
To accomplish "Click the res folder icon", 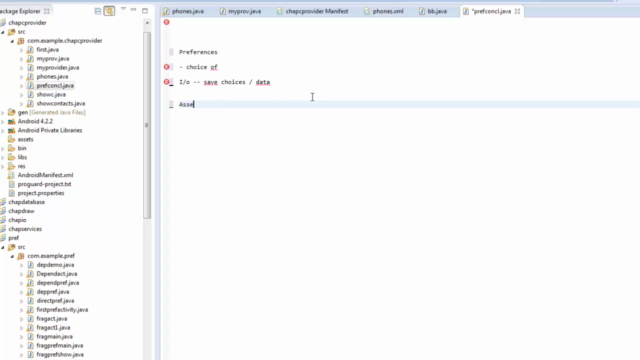I will pos(11,167).
